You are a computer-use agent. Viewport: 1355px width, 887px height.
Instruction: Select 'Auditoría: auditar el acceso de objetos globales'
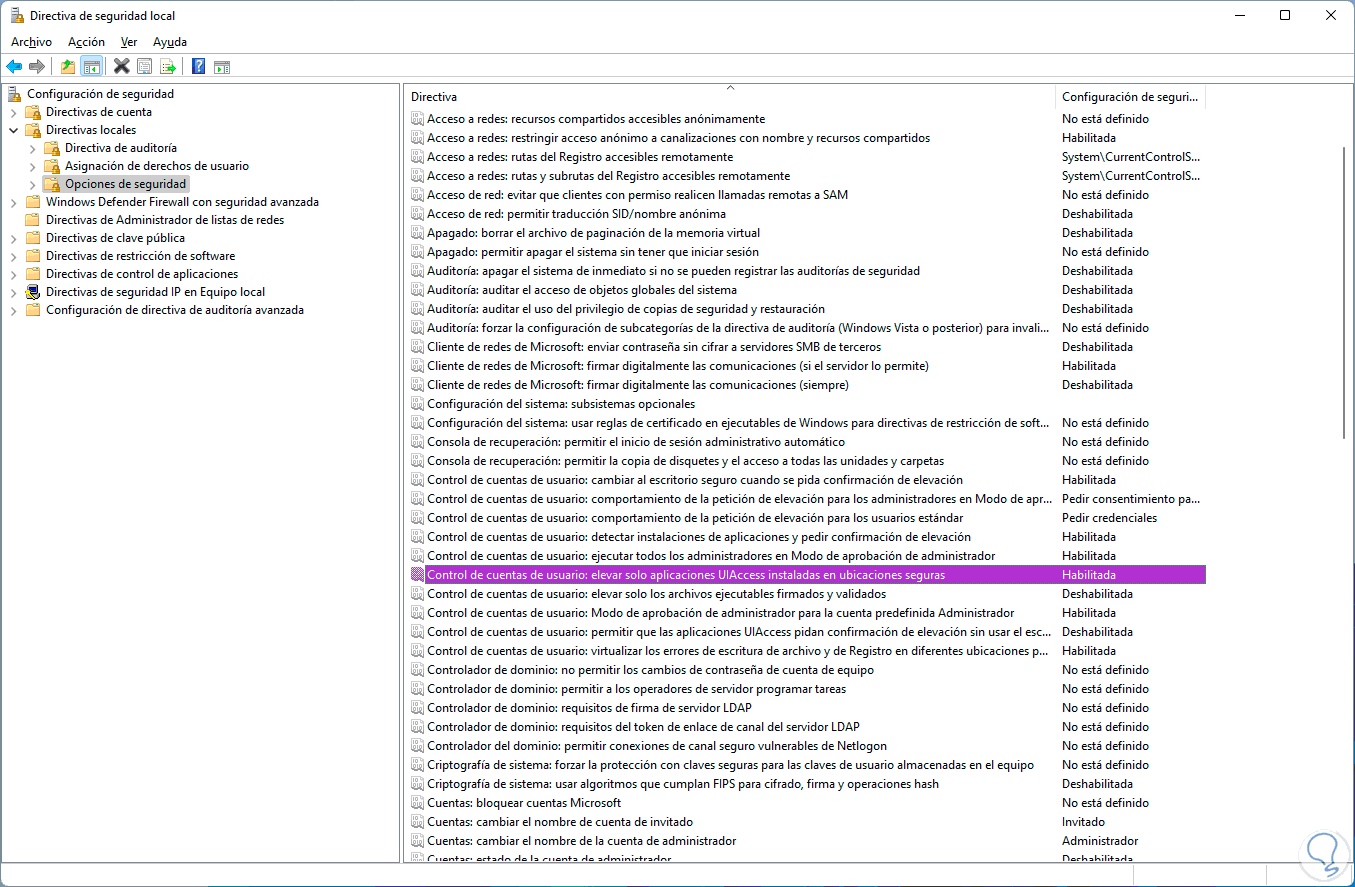click(x=582, y=290)
